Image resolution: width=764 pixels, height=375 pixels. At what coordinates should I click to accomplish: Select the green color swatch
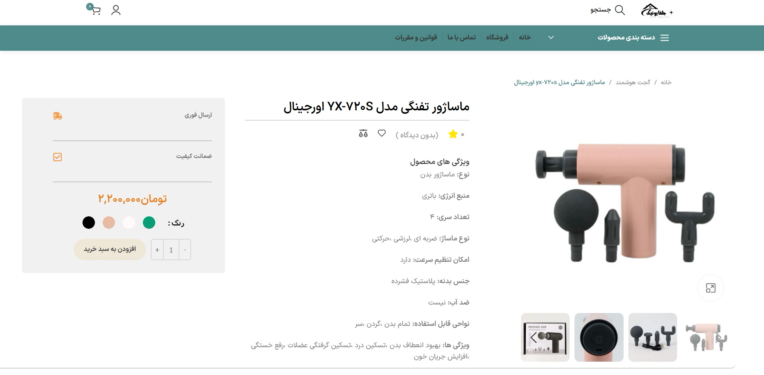(x=149, y=223)
